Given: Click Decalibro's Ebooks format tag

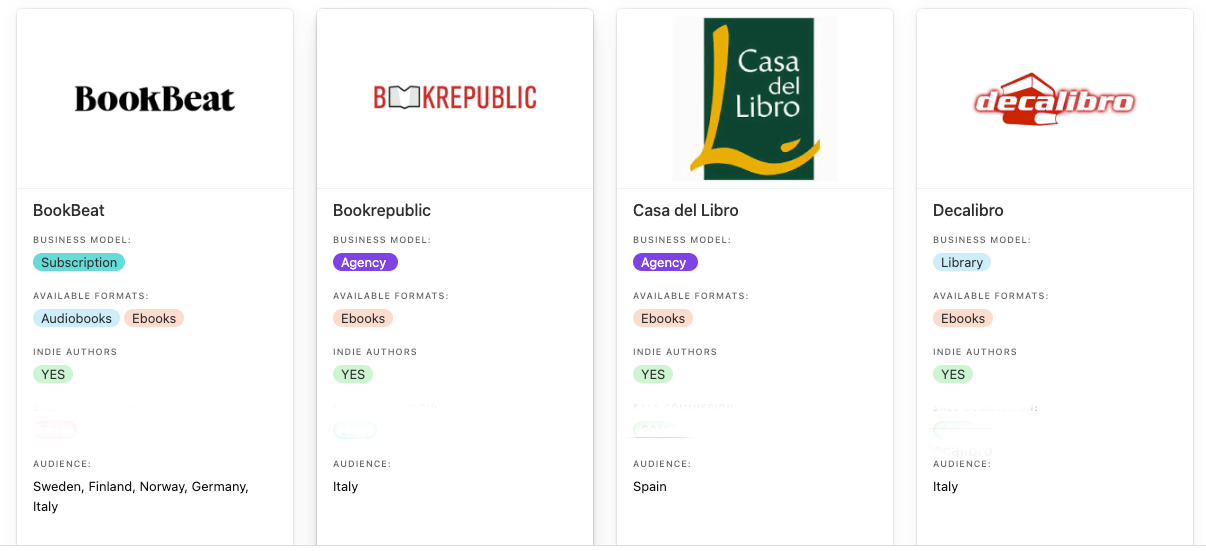Looking at the screenshot, I should pos(963,318).
